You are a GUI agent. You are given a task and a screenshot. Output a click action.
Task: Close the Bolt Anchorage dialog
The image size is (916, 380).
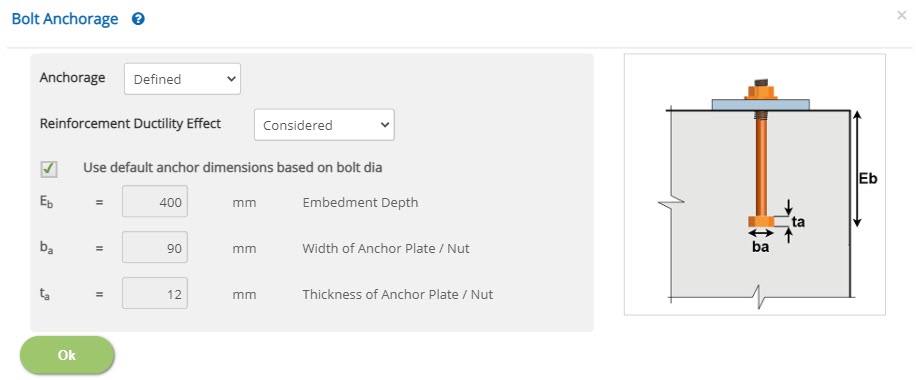coord(901,16)
